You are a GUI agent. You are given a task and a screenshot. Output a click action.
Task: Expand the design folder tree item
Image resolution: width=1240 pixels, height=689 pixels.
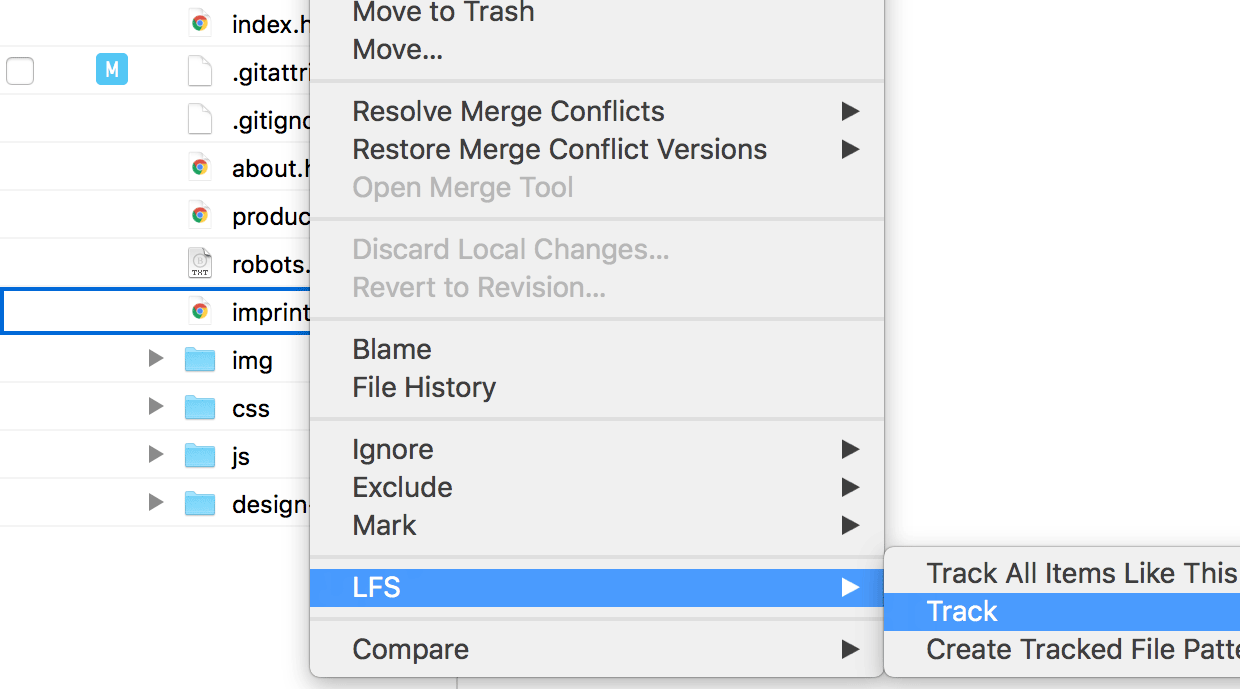(x=155, y=502)
